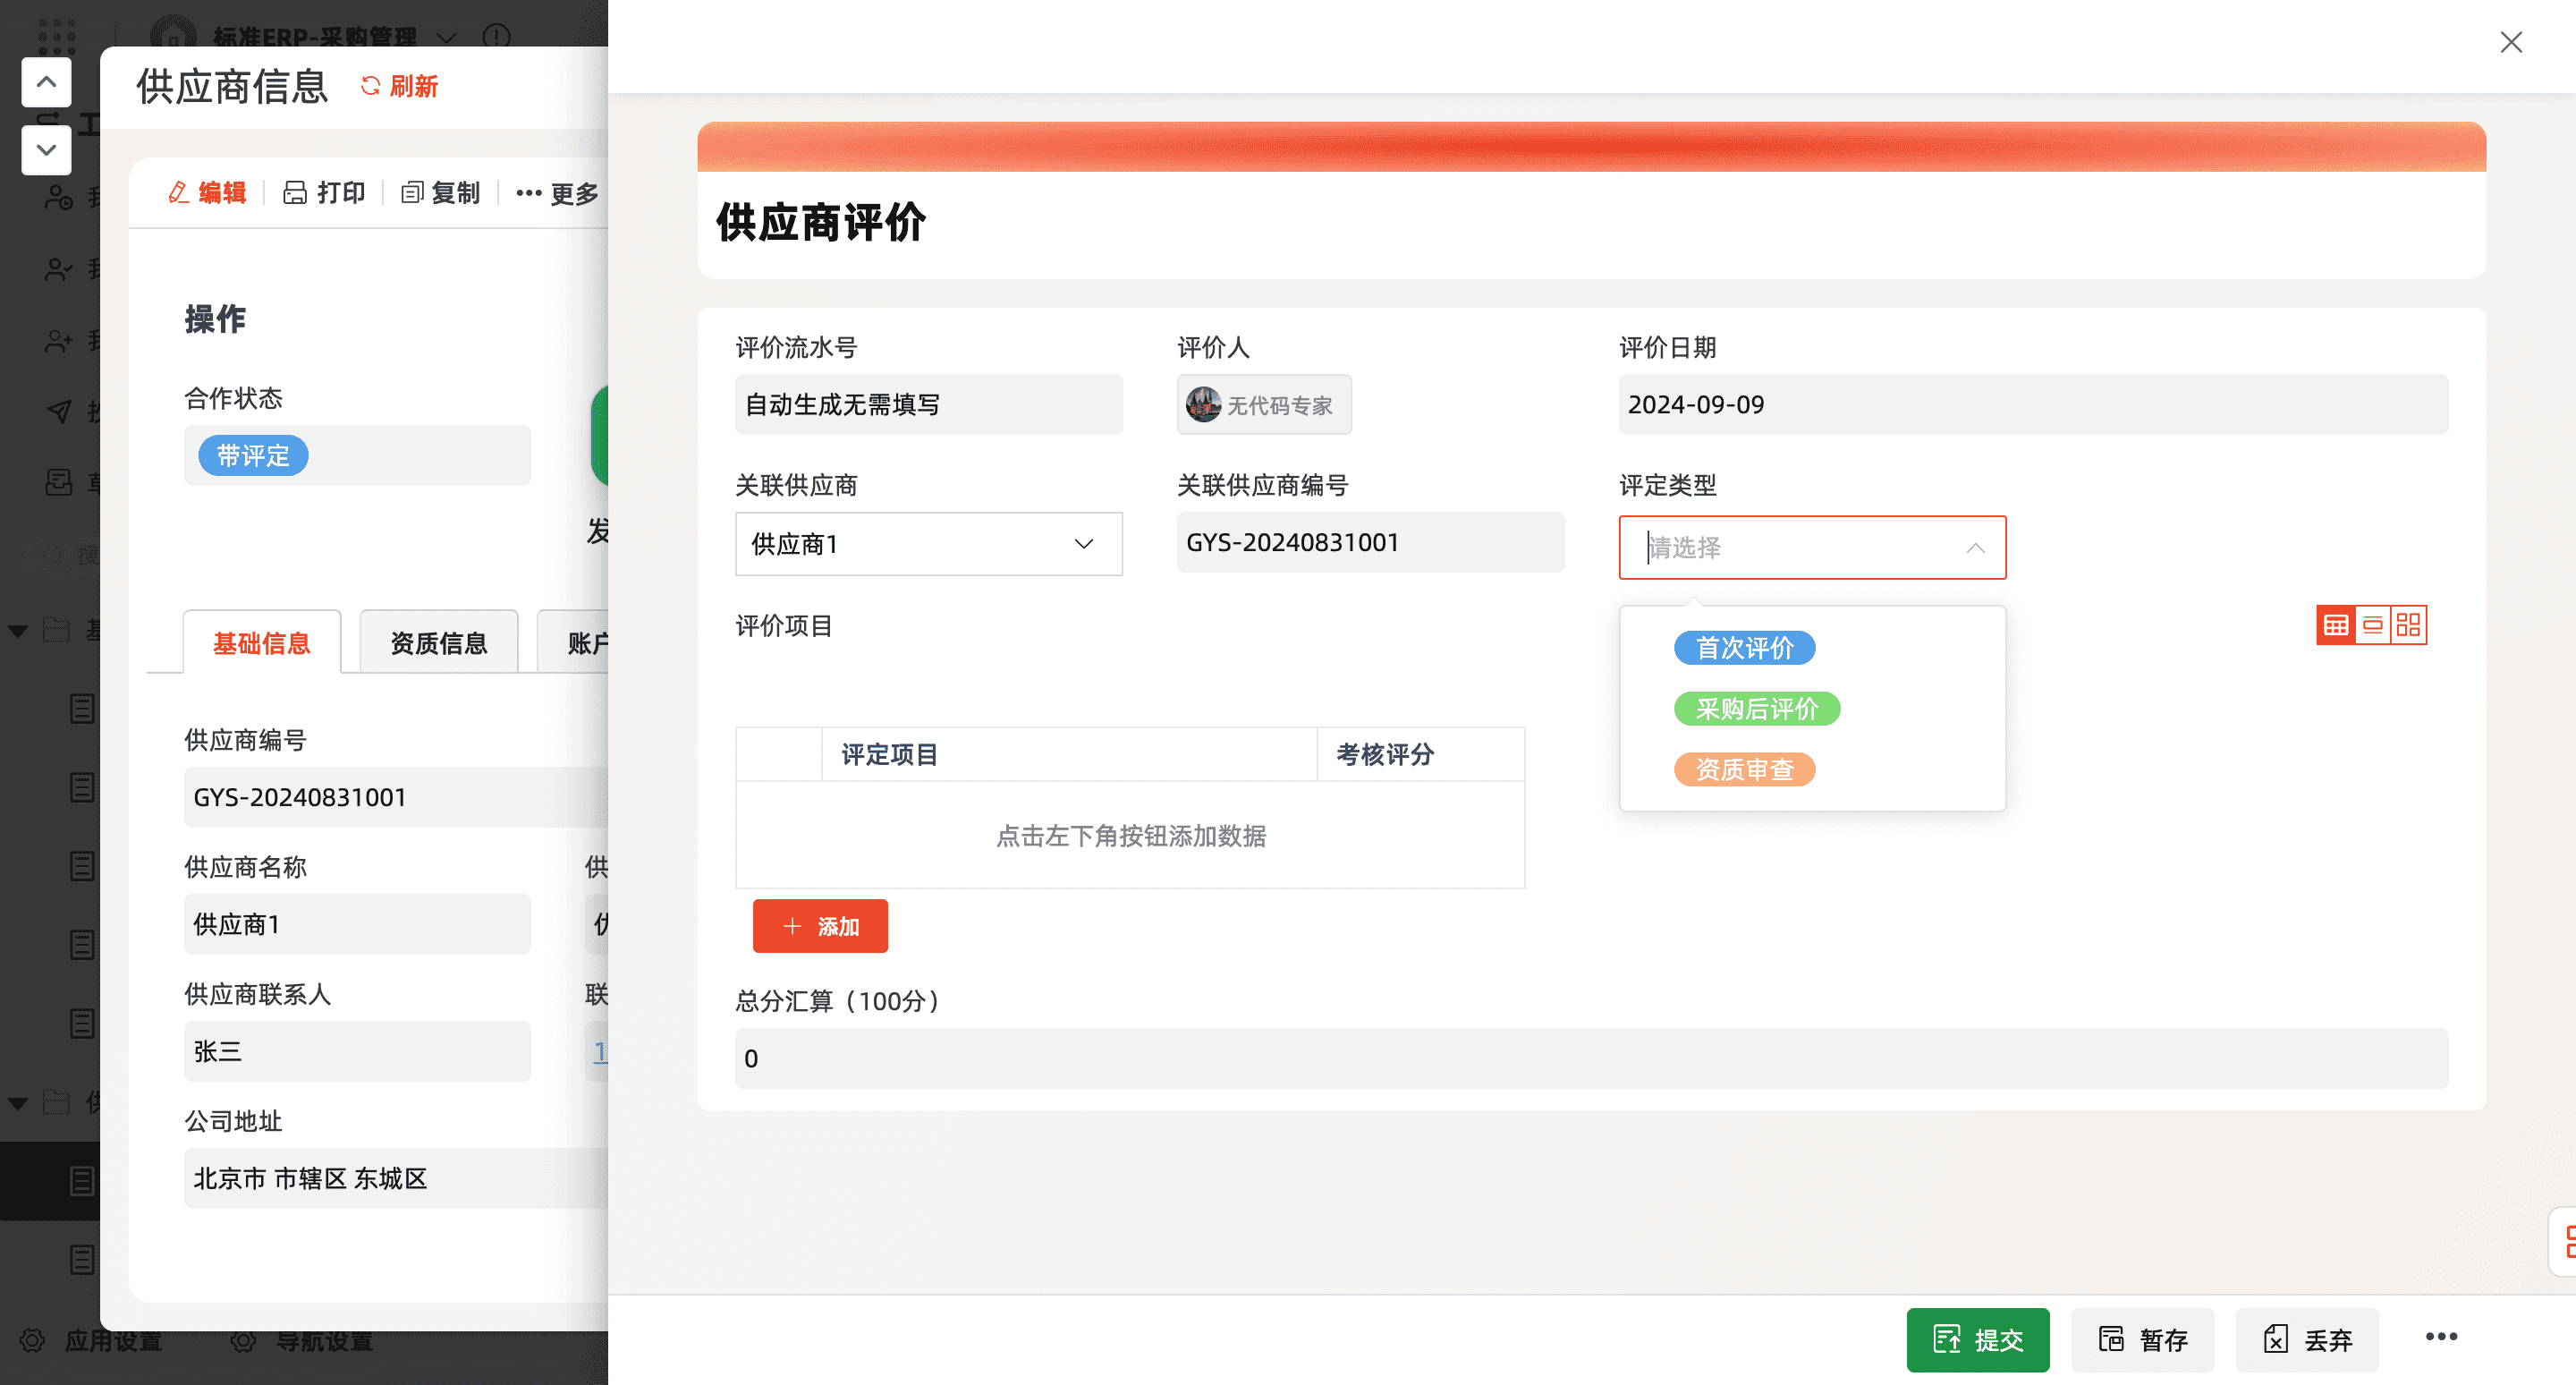Select 采购后评价 option in dropdown
2576x1385 pixels.
pos(1756,709)
